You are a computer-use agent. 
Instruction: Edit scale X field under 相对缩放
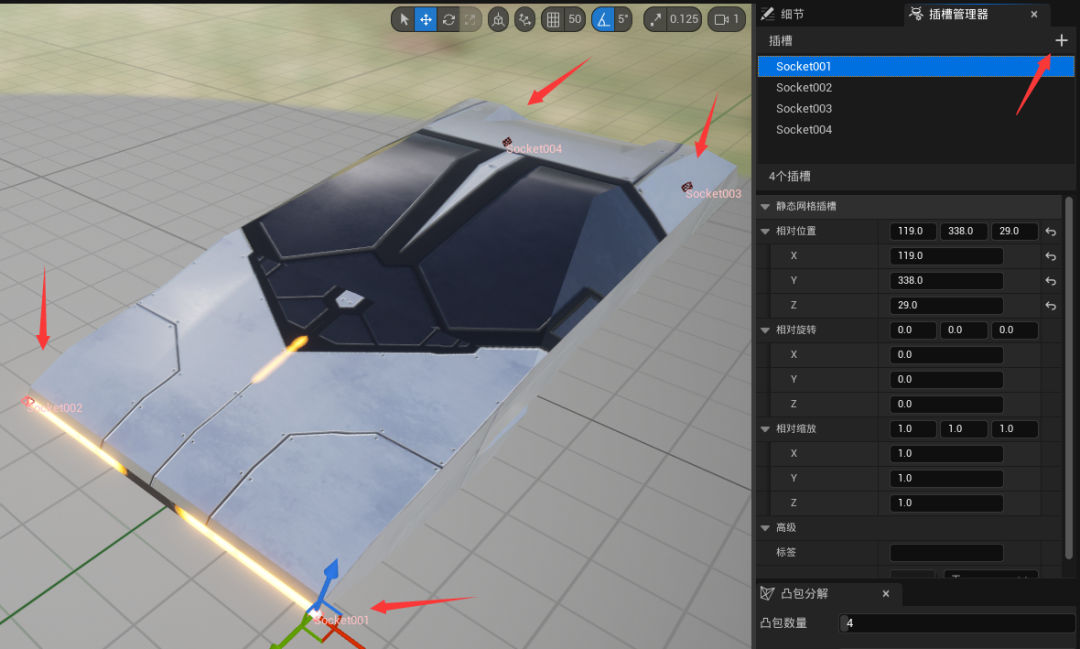pos(946,453)
